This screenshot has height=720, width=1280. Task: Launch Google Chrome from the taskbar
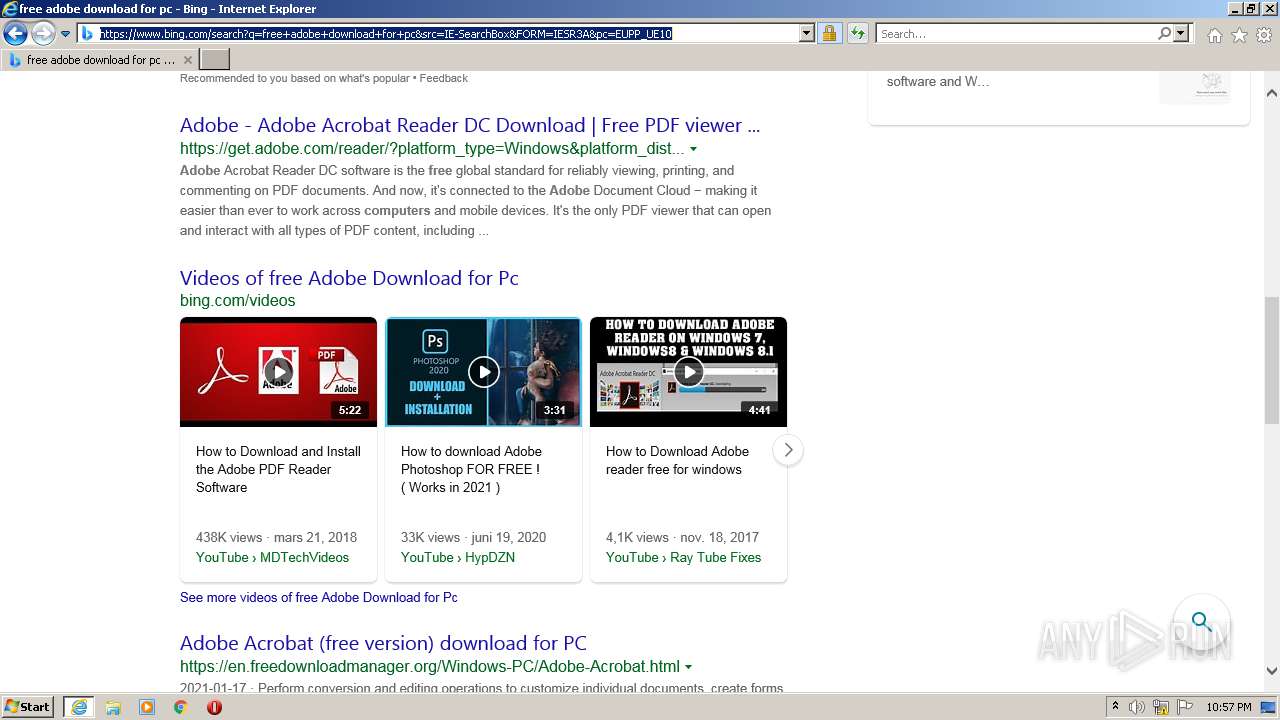180,707
